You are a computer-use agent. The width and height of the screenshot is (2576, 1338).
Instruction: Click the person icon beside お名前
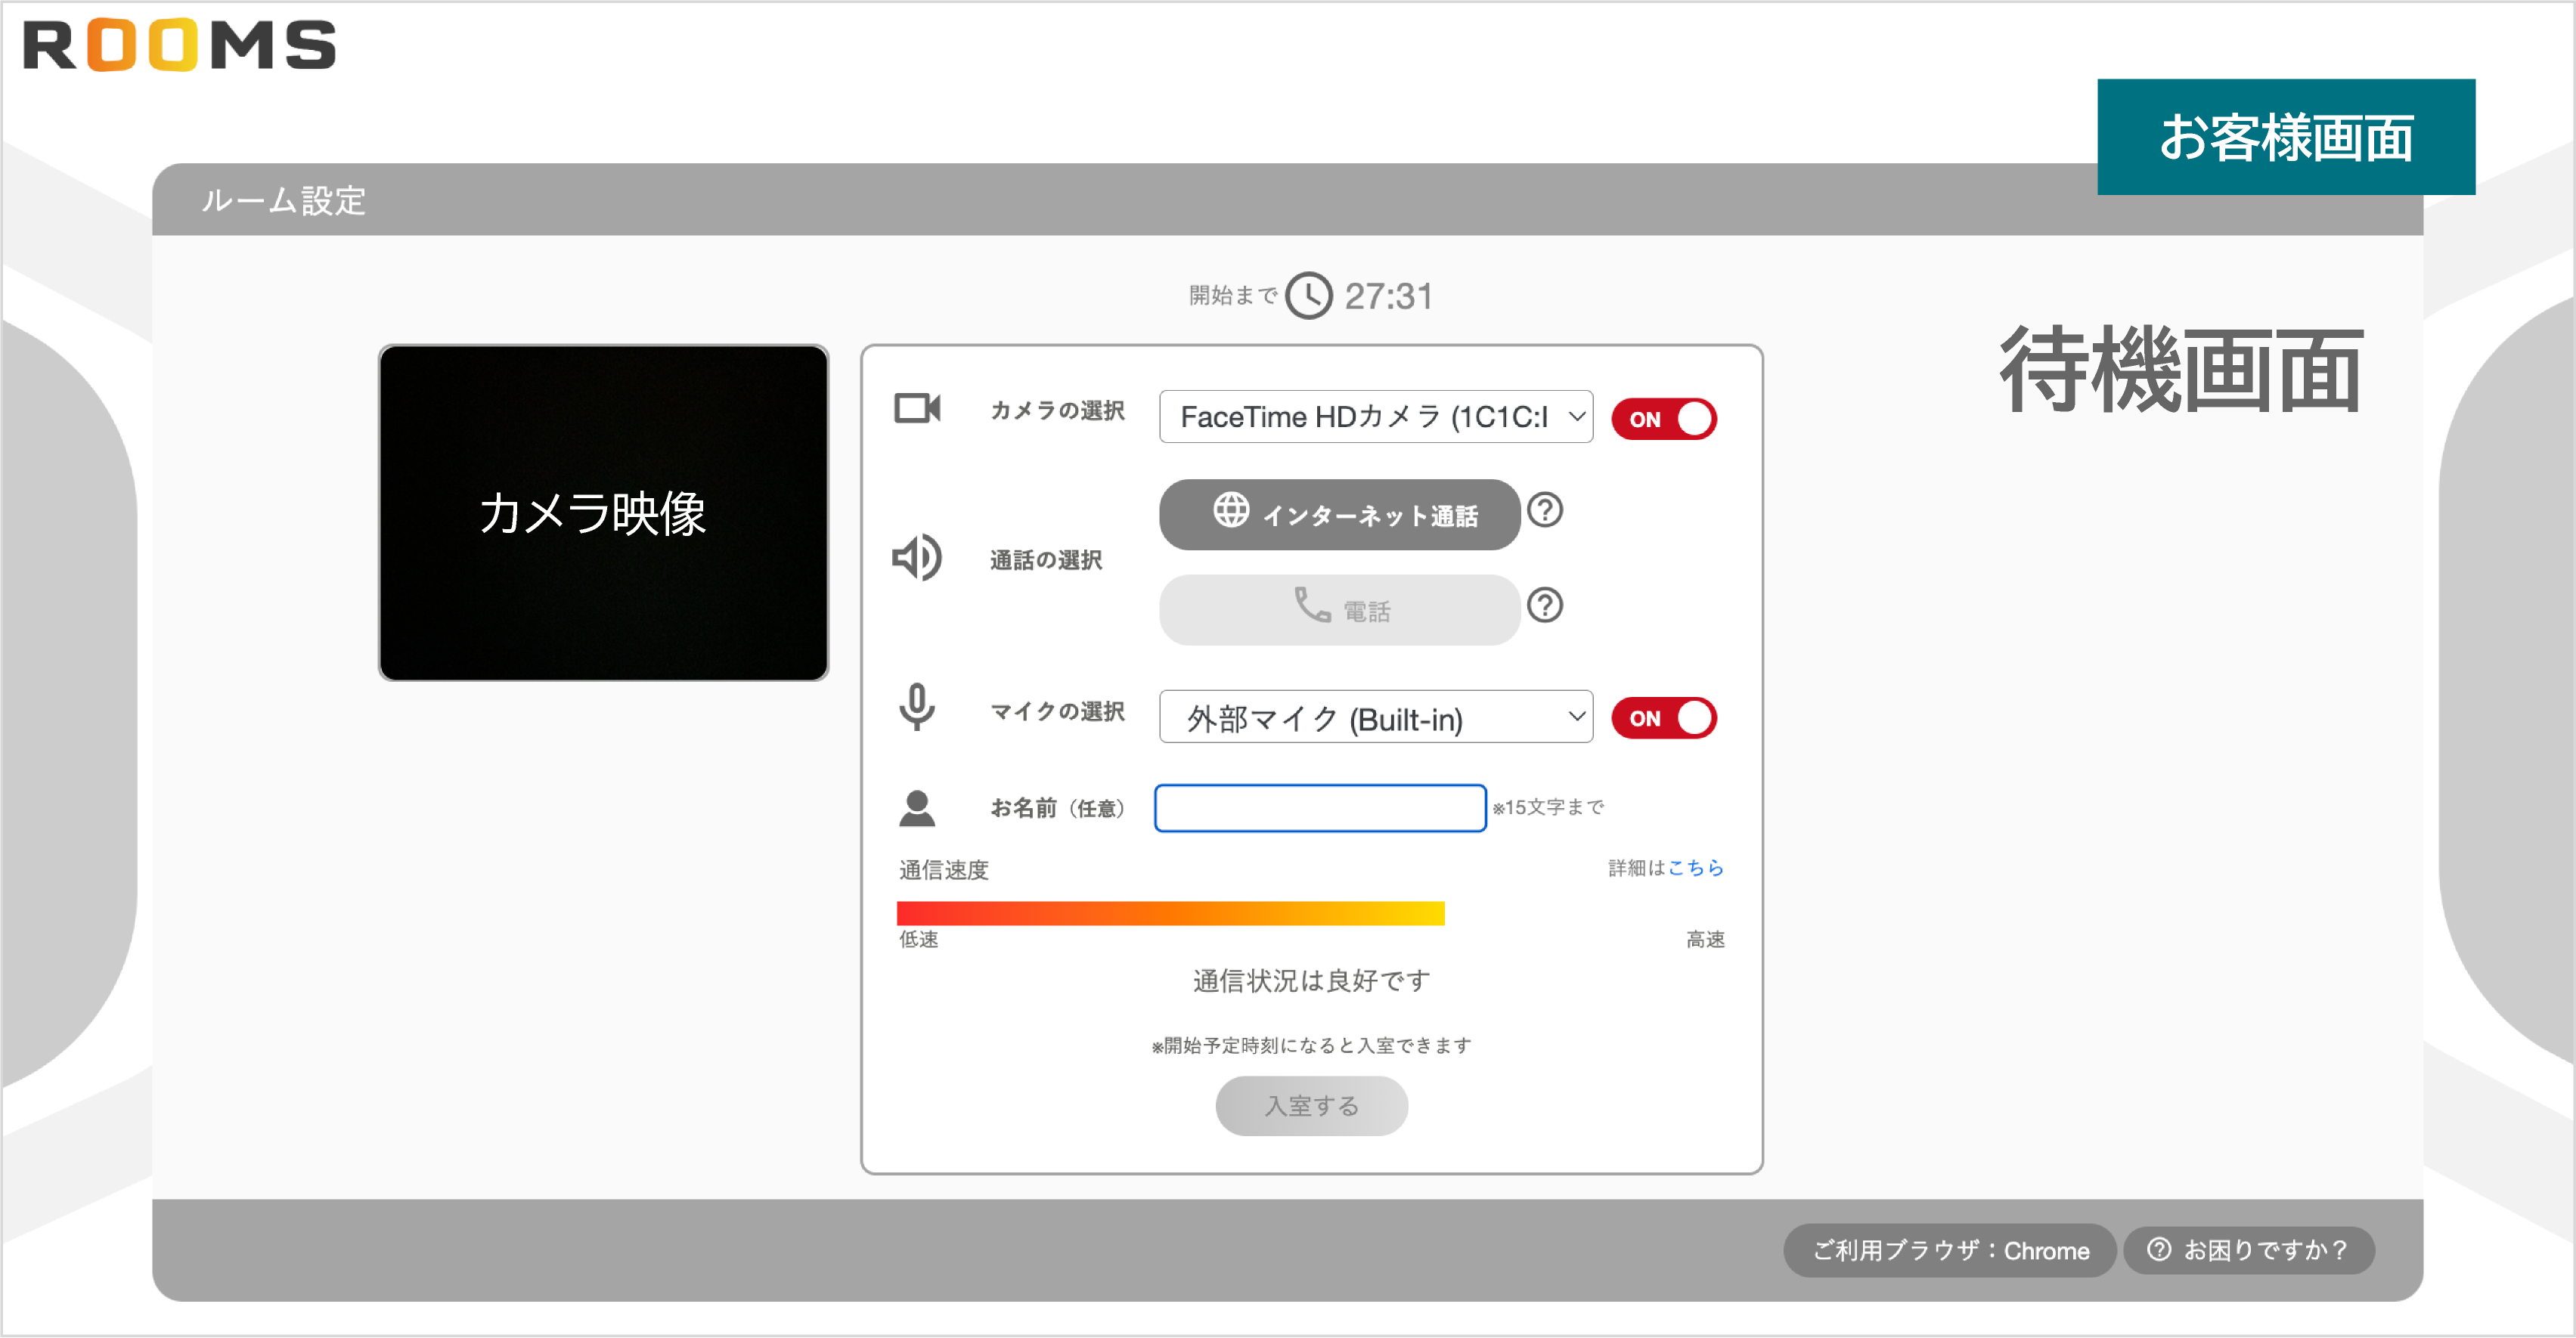pos(917,806)
